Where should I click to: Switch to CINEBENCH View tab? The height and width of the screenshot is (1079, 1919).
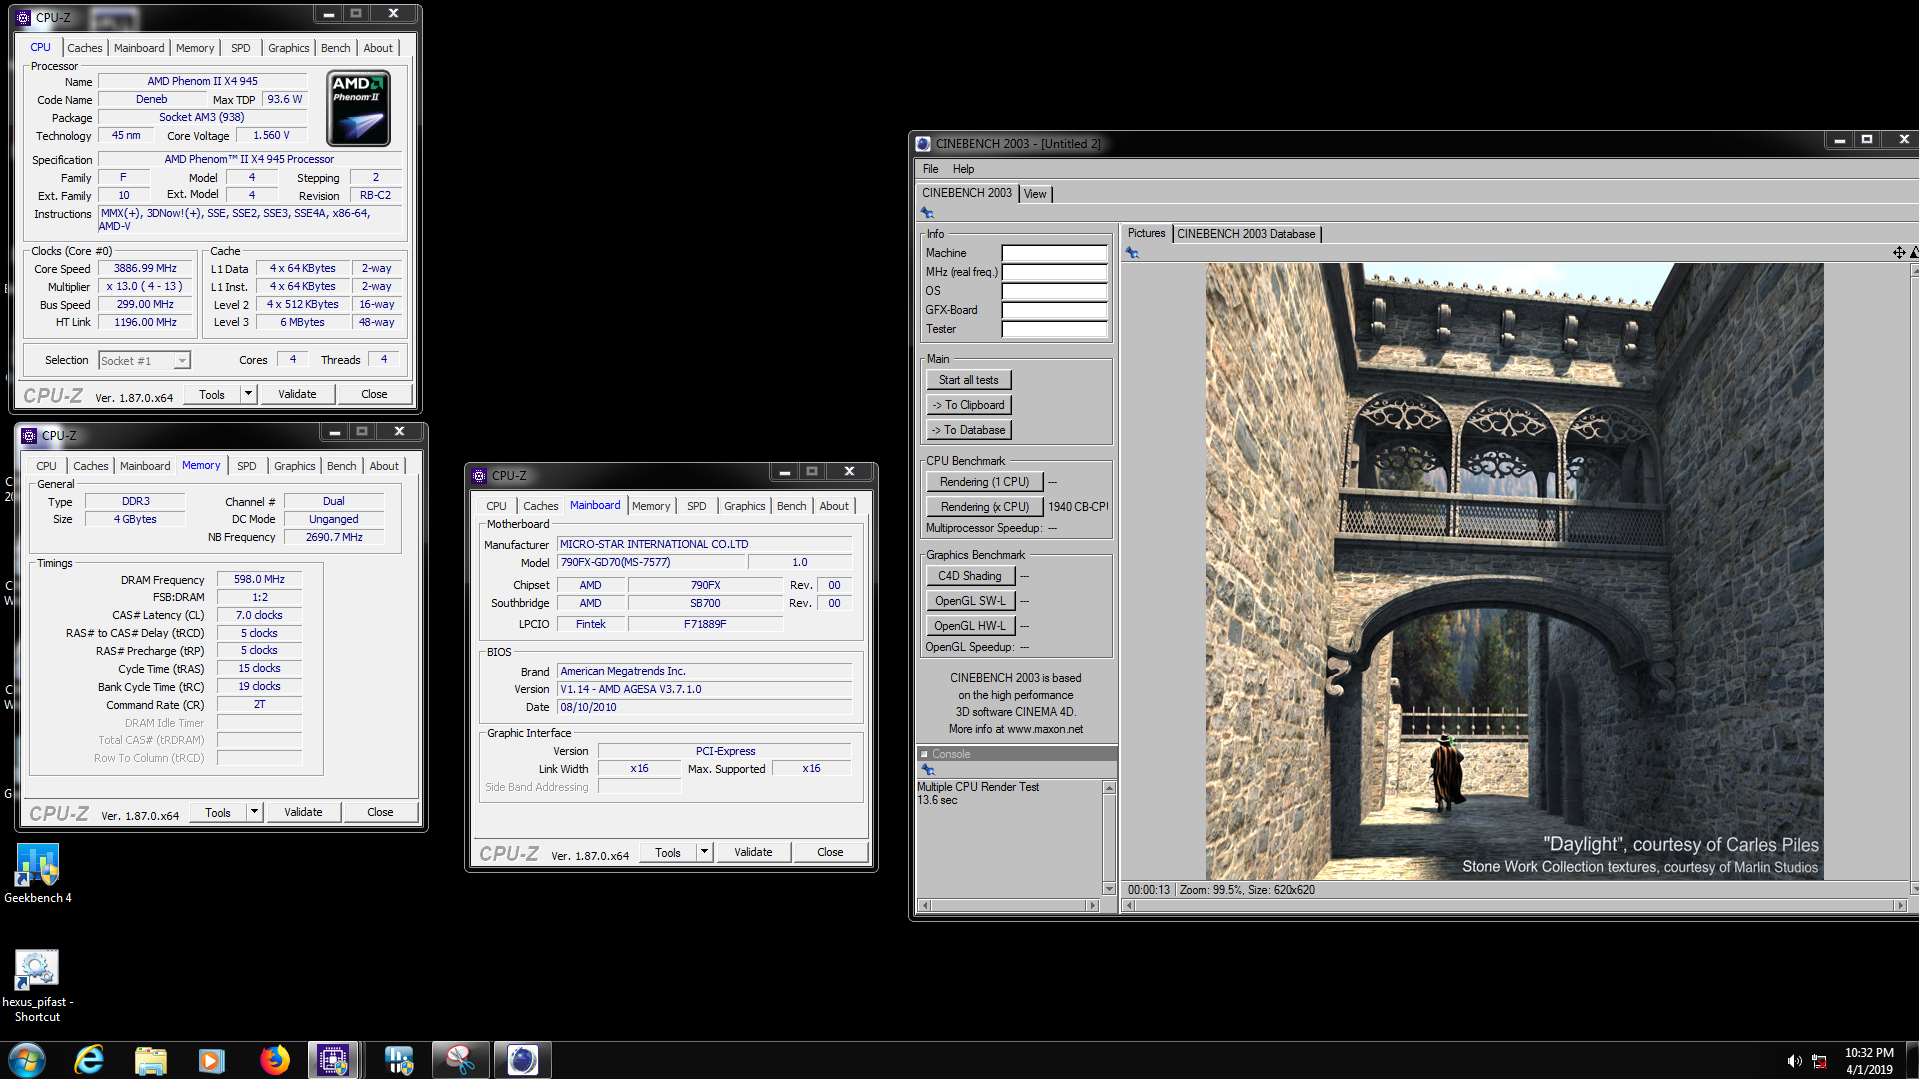click(1035, 194)
